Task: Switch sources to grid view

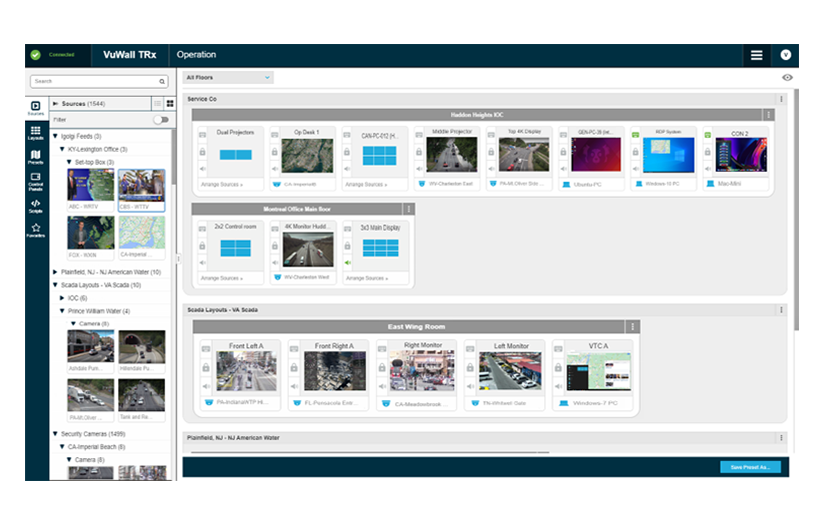Action: click(169, 104)
